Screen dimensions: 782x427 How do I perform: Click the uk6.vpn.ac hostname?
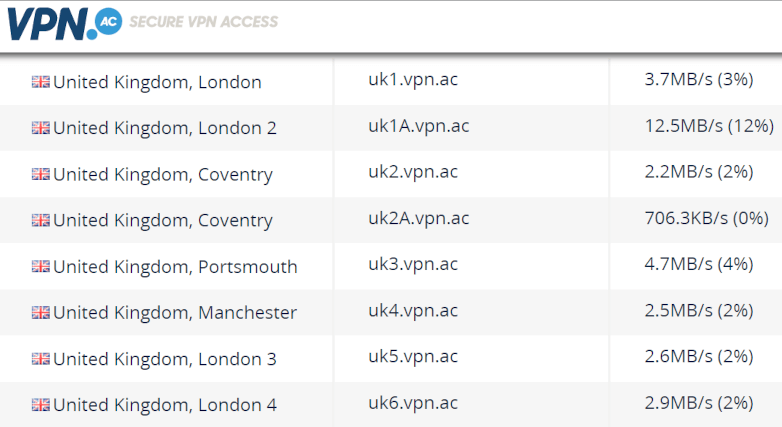(x=413, y=403)
